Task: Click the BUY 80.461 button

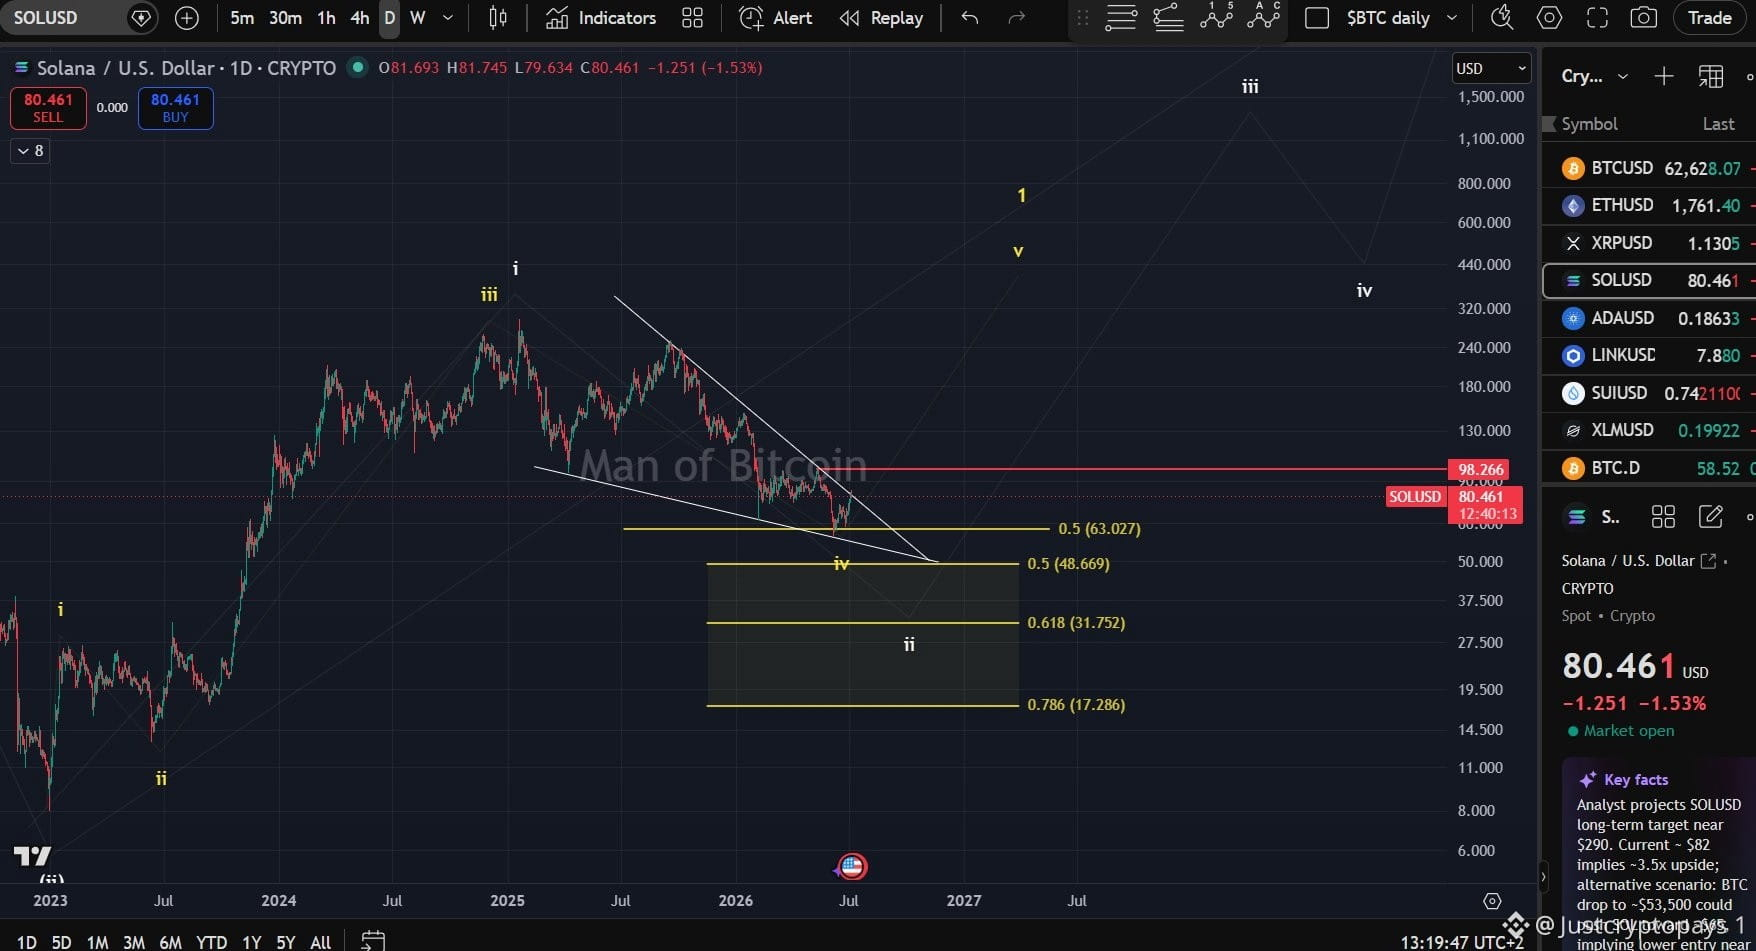Action: pos(175,108)
